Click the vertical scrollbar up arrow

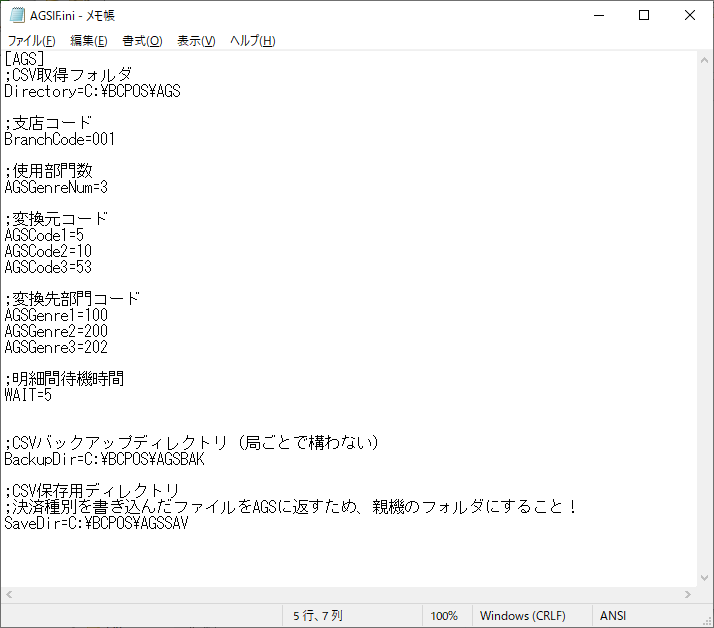point(705,59)
